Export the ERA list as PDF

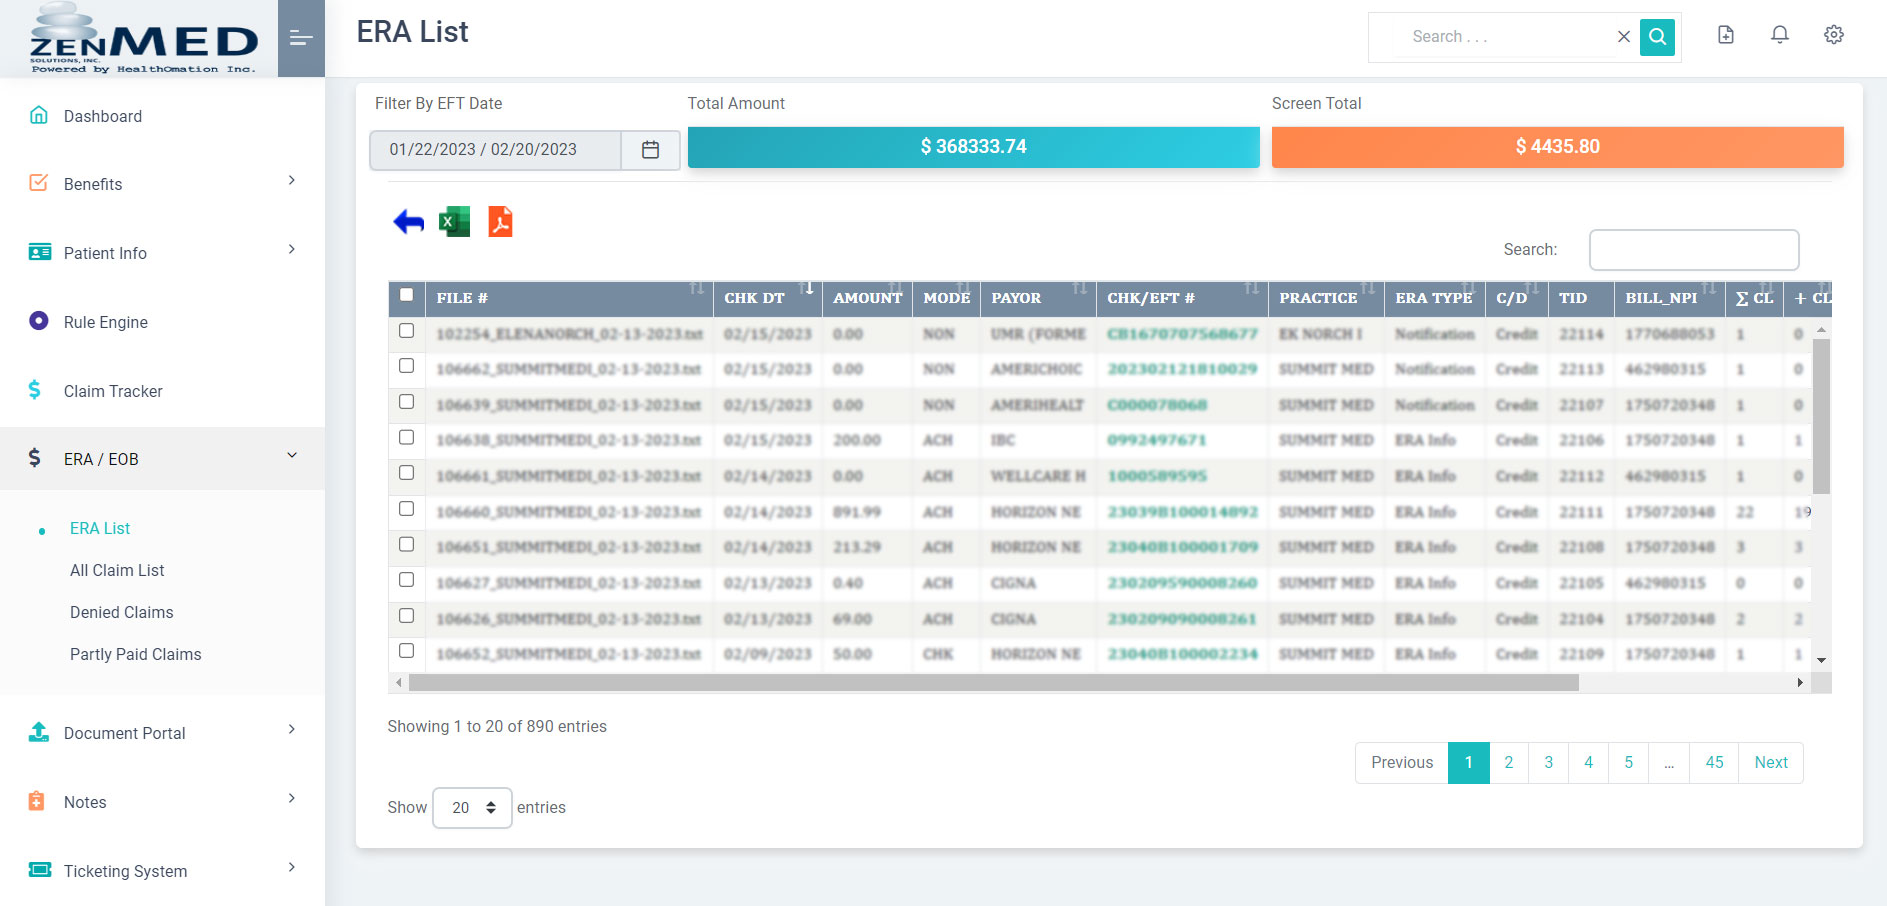point(500,222)
